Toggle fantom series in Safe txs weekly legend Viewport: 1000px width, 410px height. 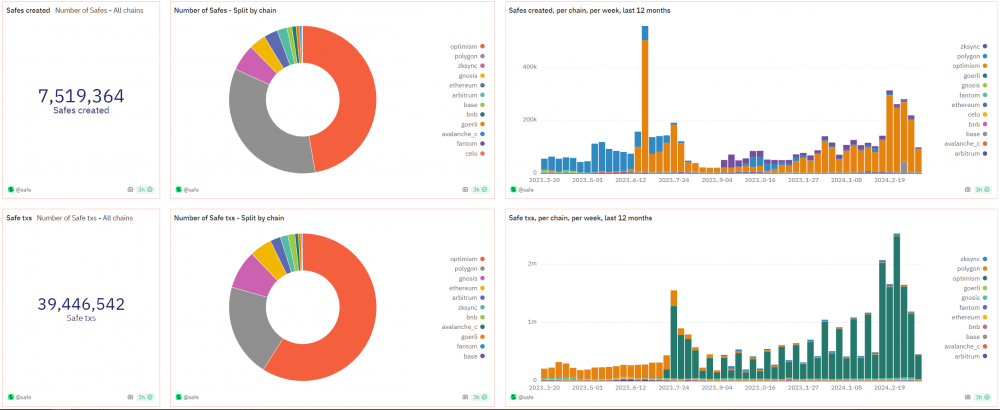point(973,307)
